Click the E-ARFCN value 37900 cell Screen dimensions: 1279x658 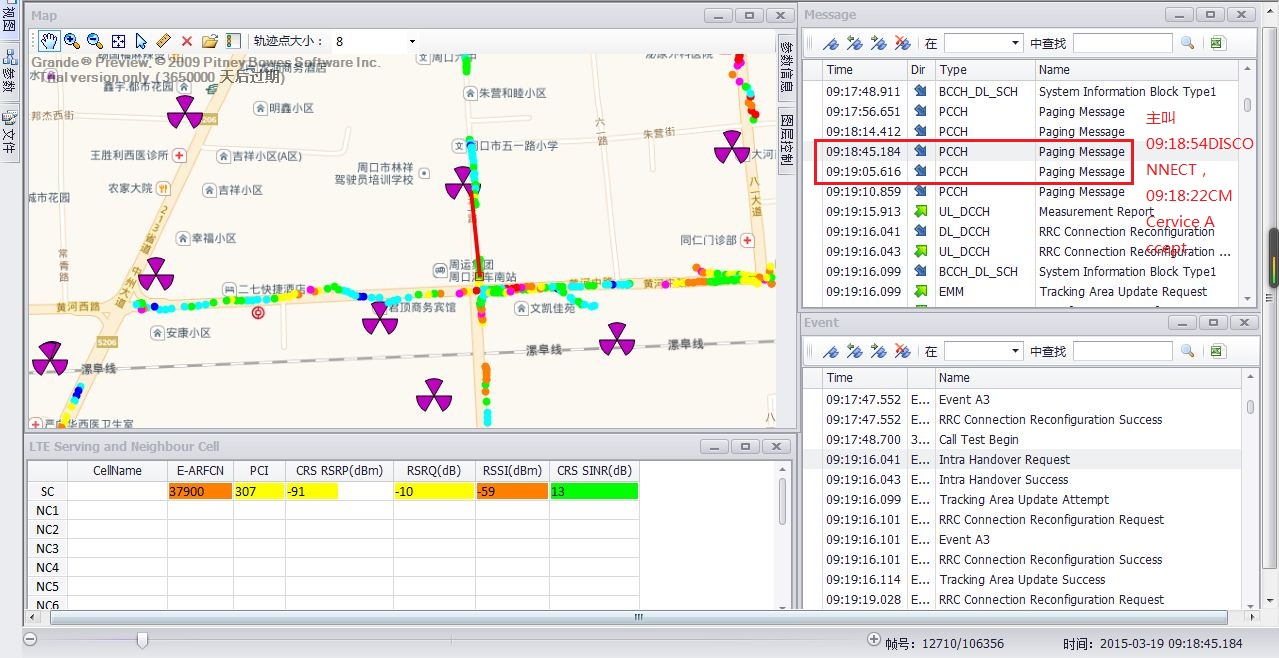pyautogui.click(x=200, y=491)
